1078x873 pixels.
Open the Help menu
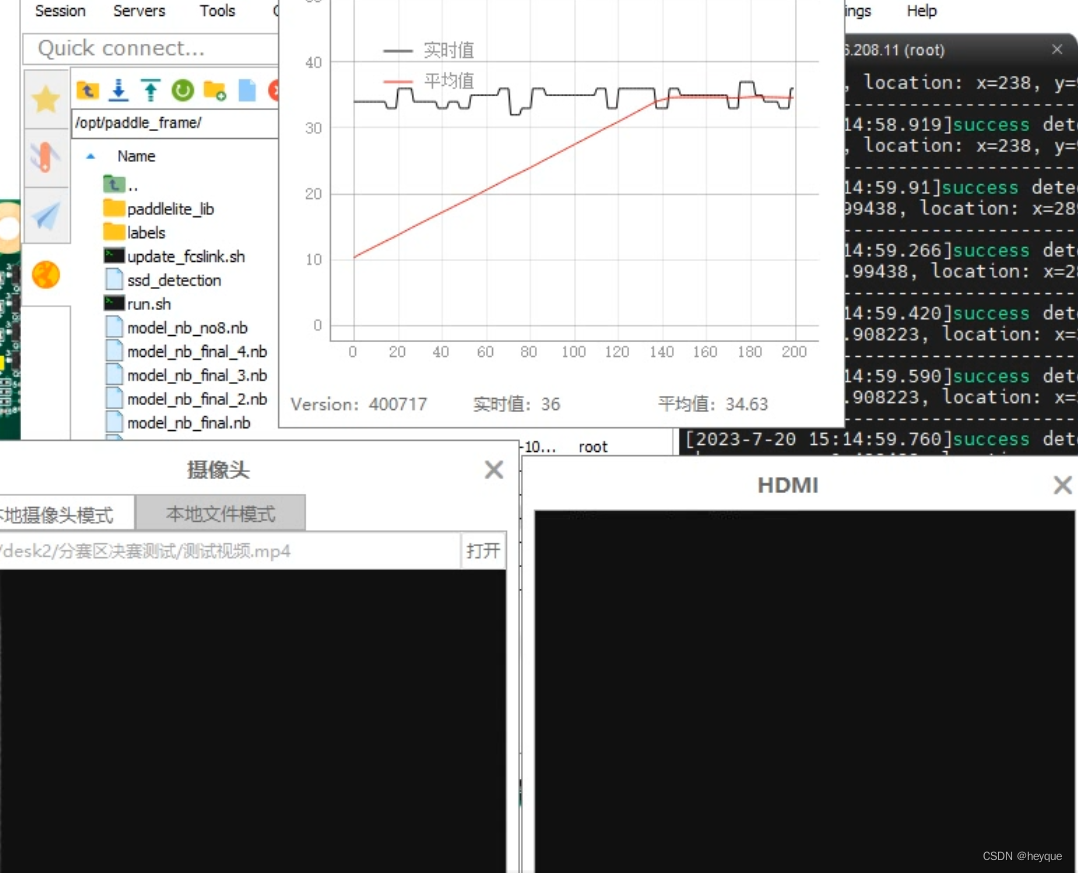click(921, 11)
